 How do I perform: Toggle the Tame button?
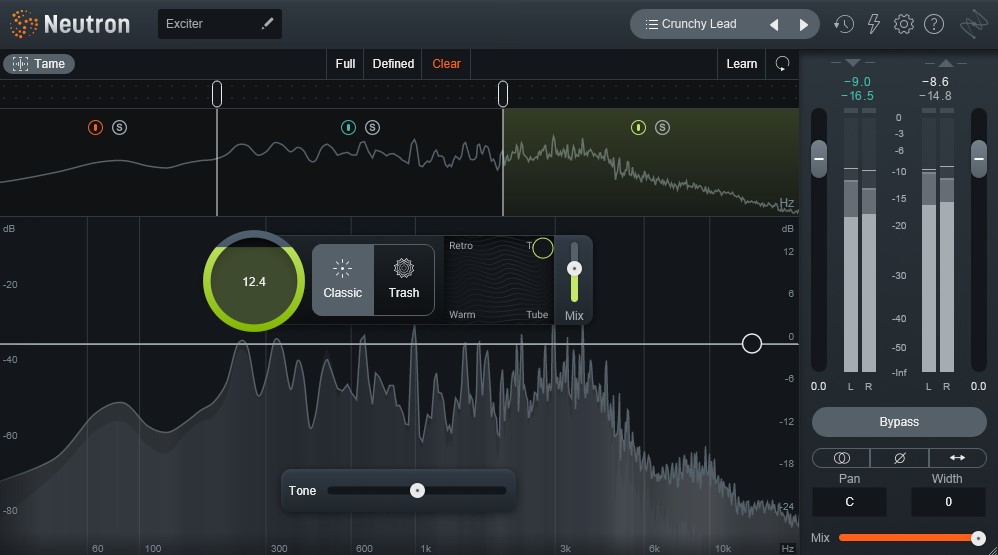pos(39,64)
